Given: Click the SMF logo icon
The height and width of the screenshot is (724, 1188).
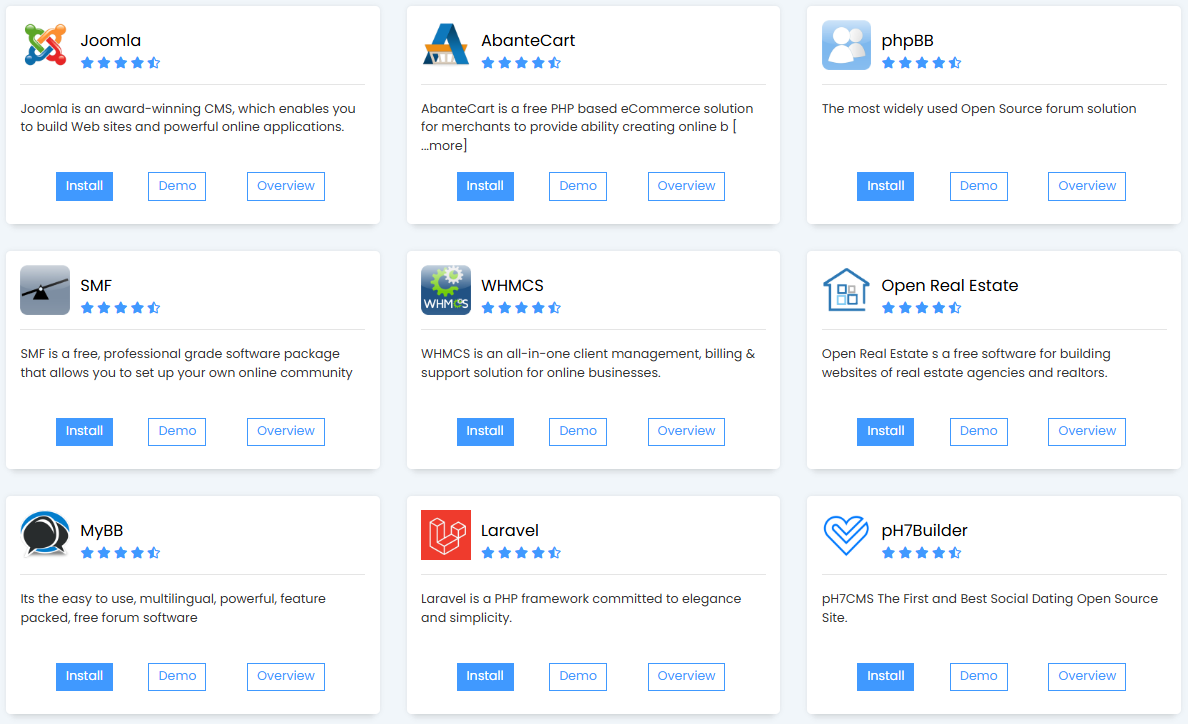Looking at the screenshot, I should pyautogui.click(x=45, y=290).
